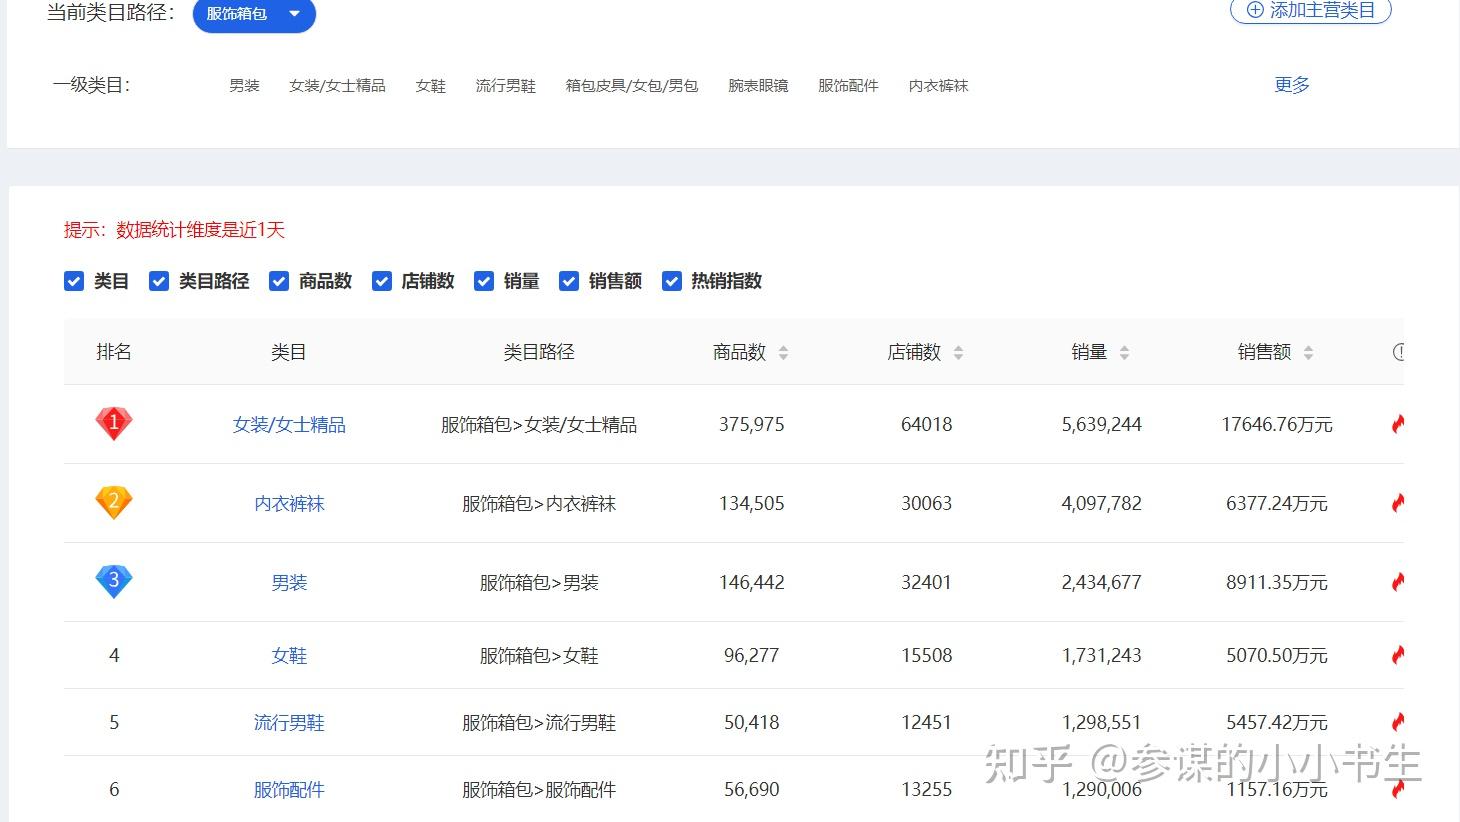Sort table by 商品数 arrows
Viewport: 1460px width, 822px height.
(x=783, y=352)
